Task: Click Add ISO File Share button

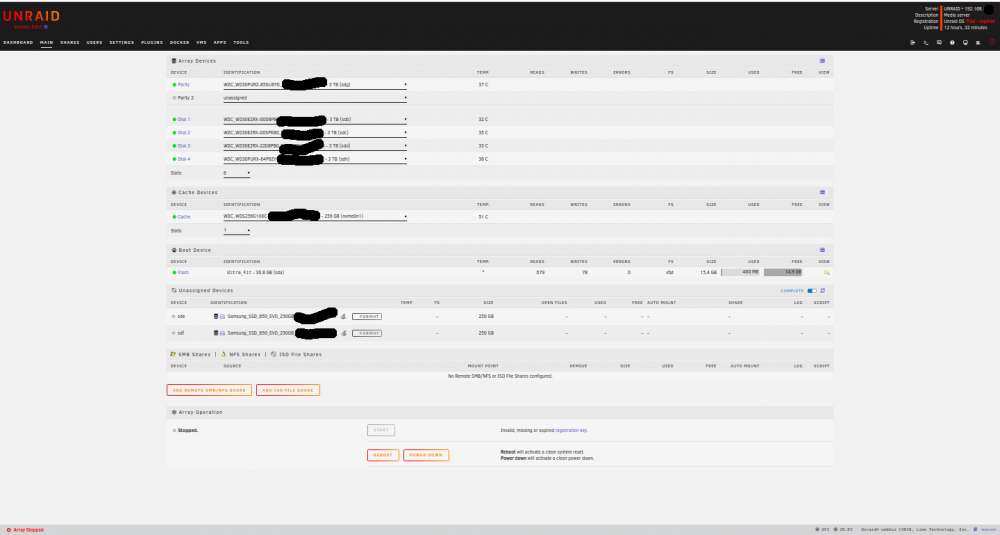Action: (288, 390)
